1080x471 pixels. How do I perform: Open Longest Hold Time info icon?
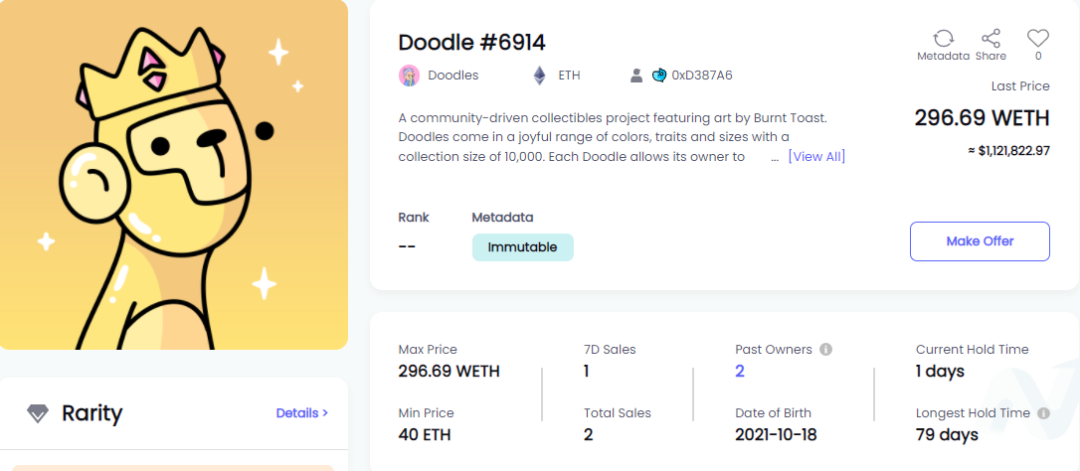[x=1043, y=413]
